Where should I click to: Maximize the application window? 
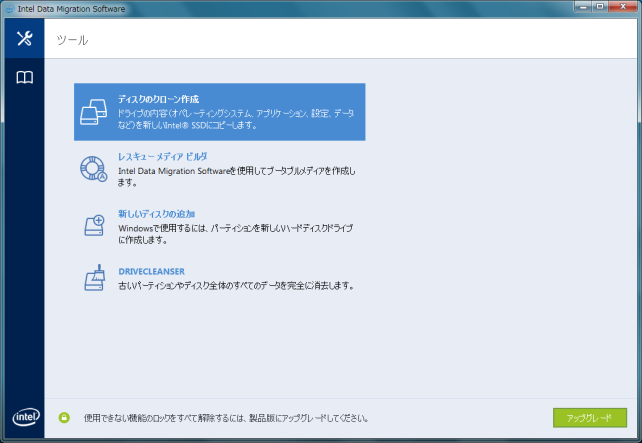coord(600,6)
